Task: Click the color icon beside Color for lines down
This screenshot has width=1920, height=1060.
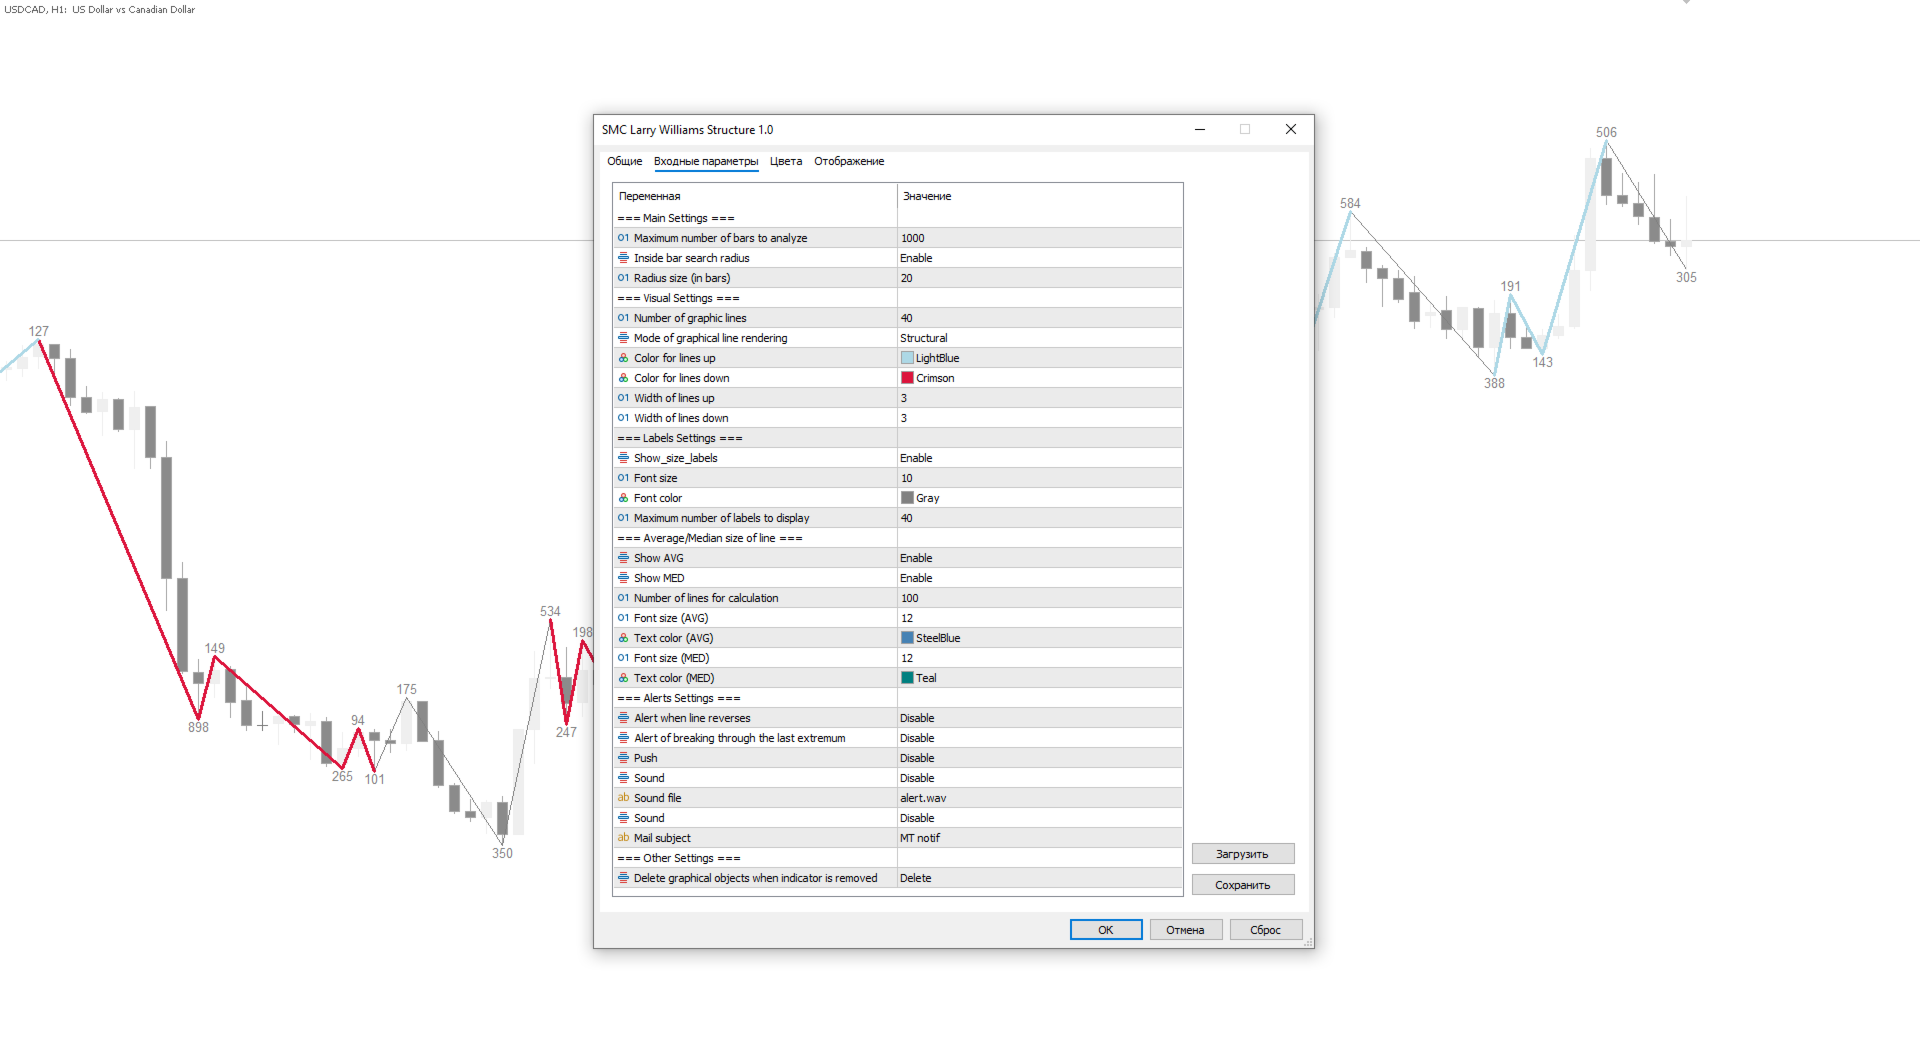Action: click(623, 378)
